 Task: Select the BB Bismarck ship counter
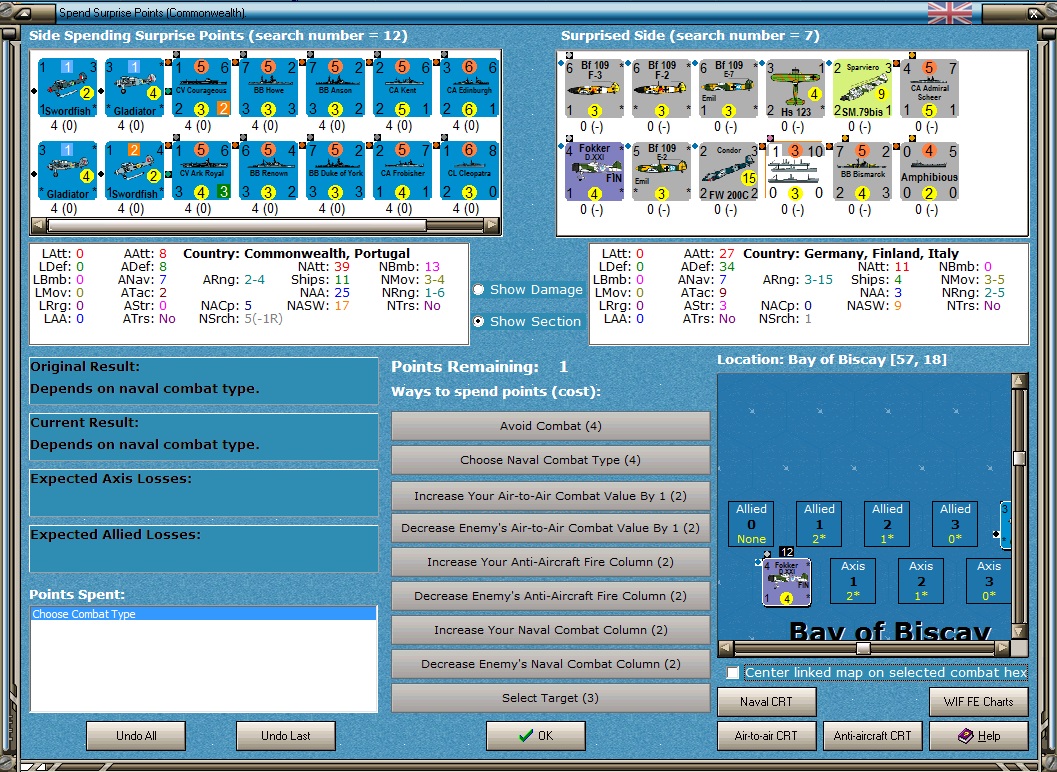[x=862, y=171]
